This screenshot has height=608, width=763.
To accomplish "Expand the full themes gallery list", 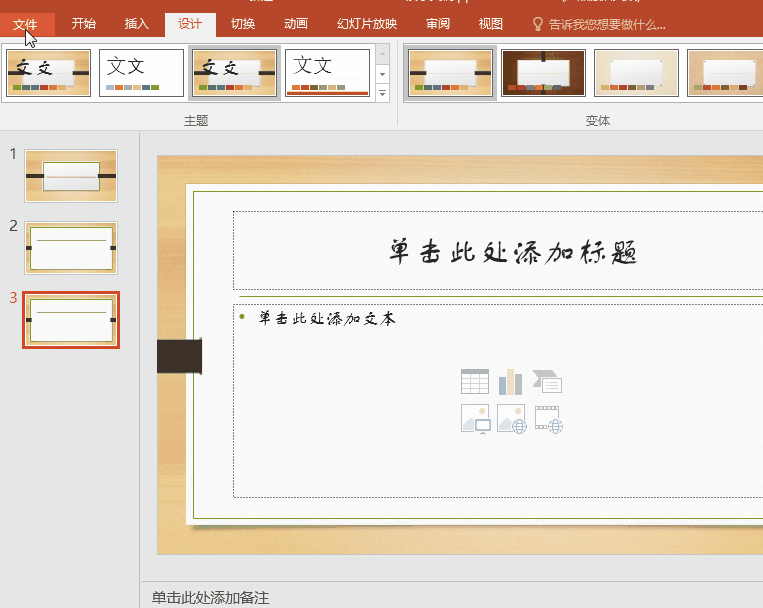I will click(382, 93).
